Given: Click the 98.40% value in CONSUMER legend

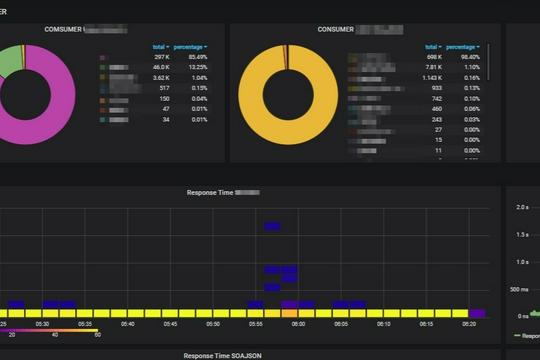Looking at the screenshot, I should click(470, 57).
